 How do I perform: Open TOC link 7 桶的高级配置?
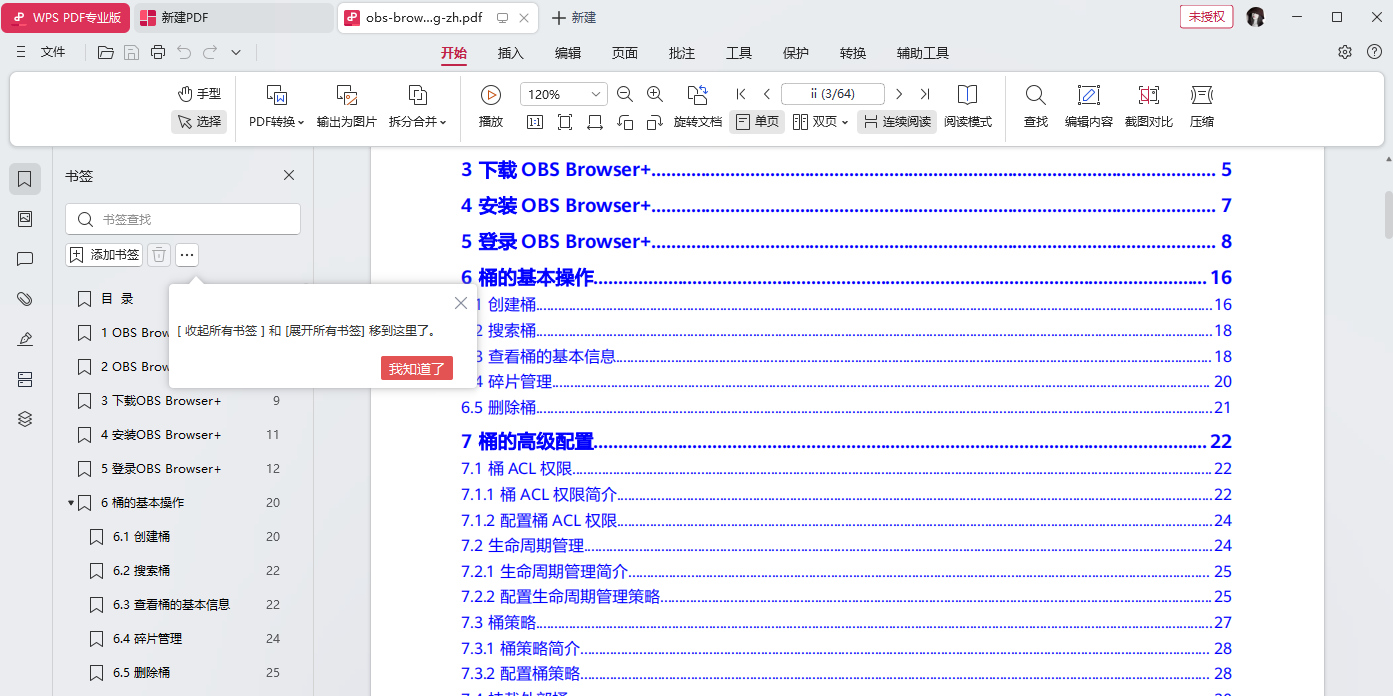point(846,441)
